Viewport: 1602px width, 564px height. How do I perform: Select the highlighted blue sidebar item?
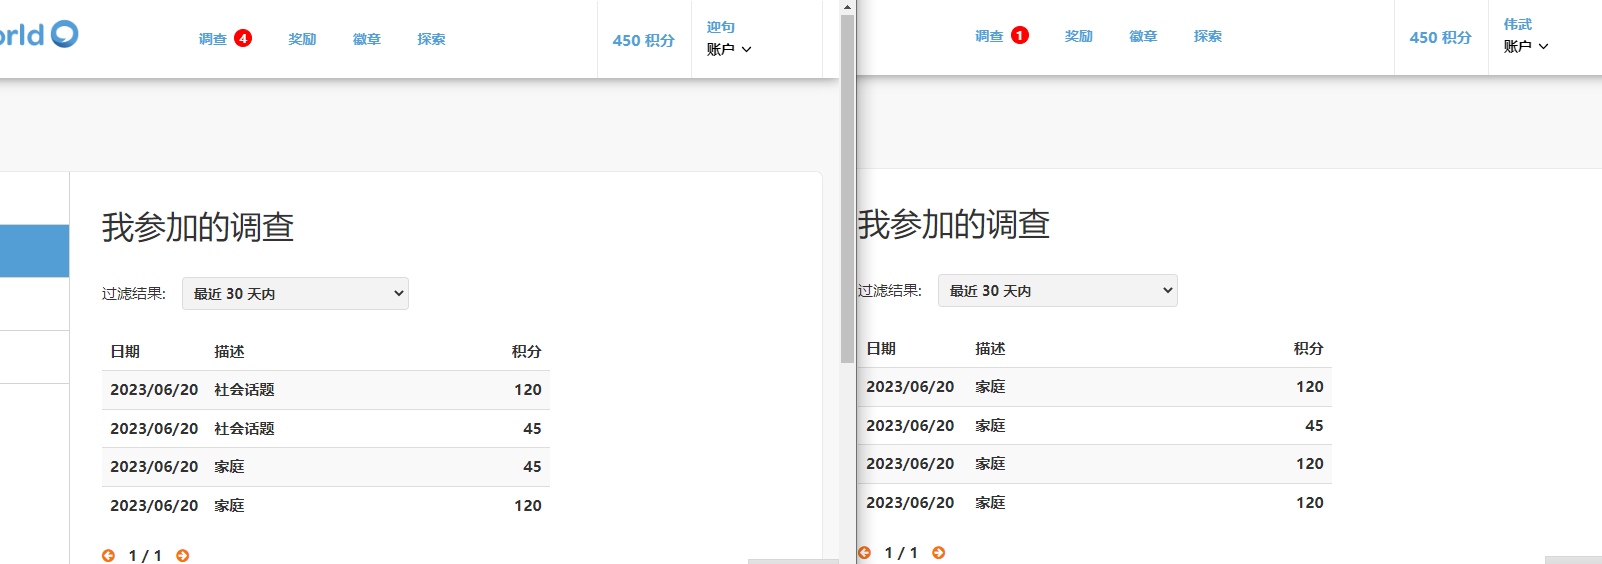pos(34,251)
